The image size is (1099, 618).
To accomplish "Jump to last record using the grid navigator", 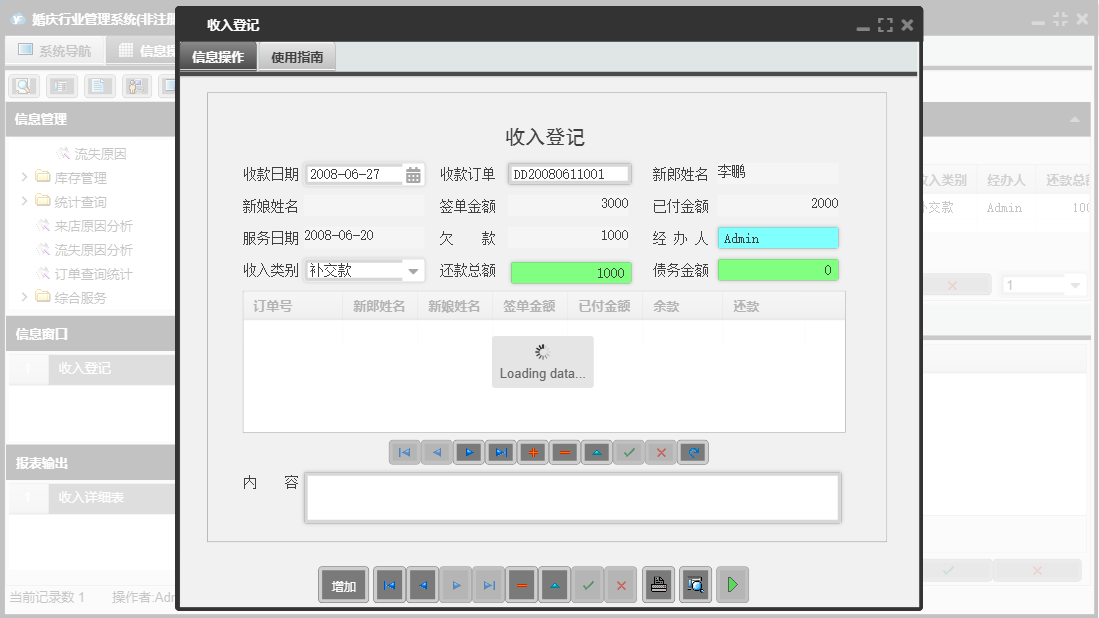I will pyautogui.click(x=500, y=452).
